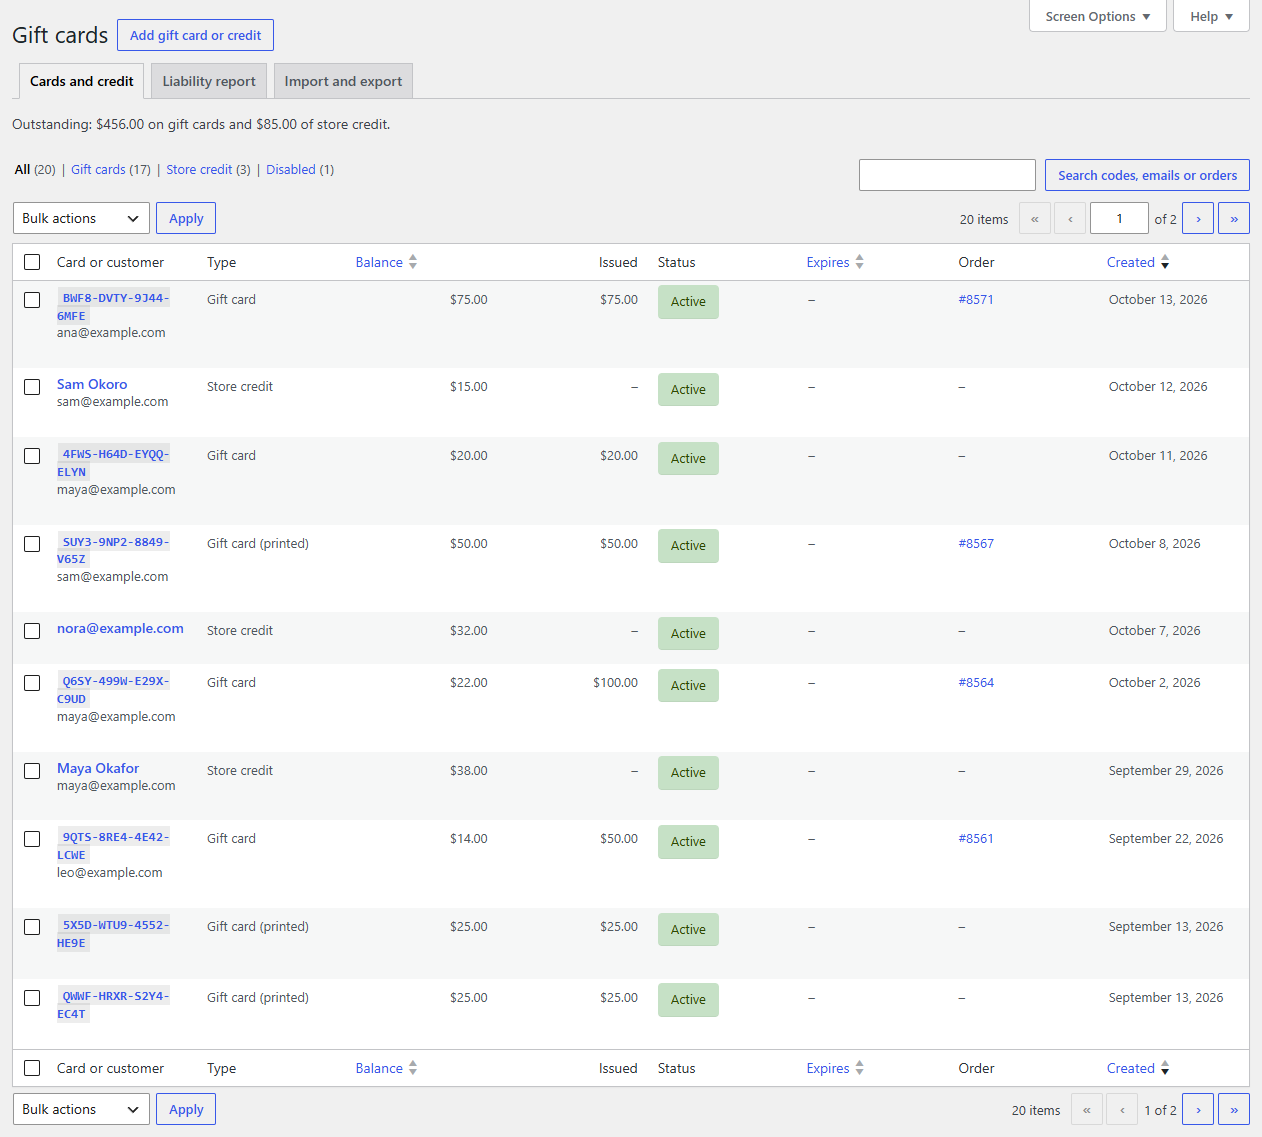Sort by Expires in table footer
Viewport: 1262px width, 1137px height.
[x=835, y=1068]
